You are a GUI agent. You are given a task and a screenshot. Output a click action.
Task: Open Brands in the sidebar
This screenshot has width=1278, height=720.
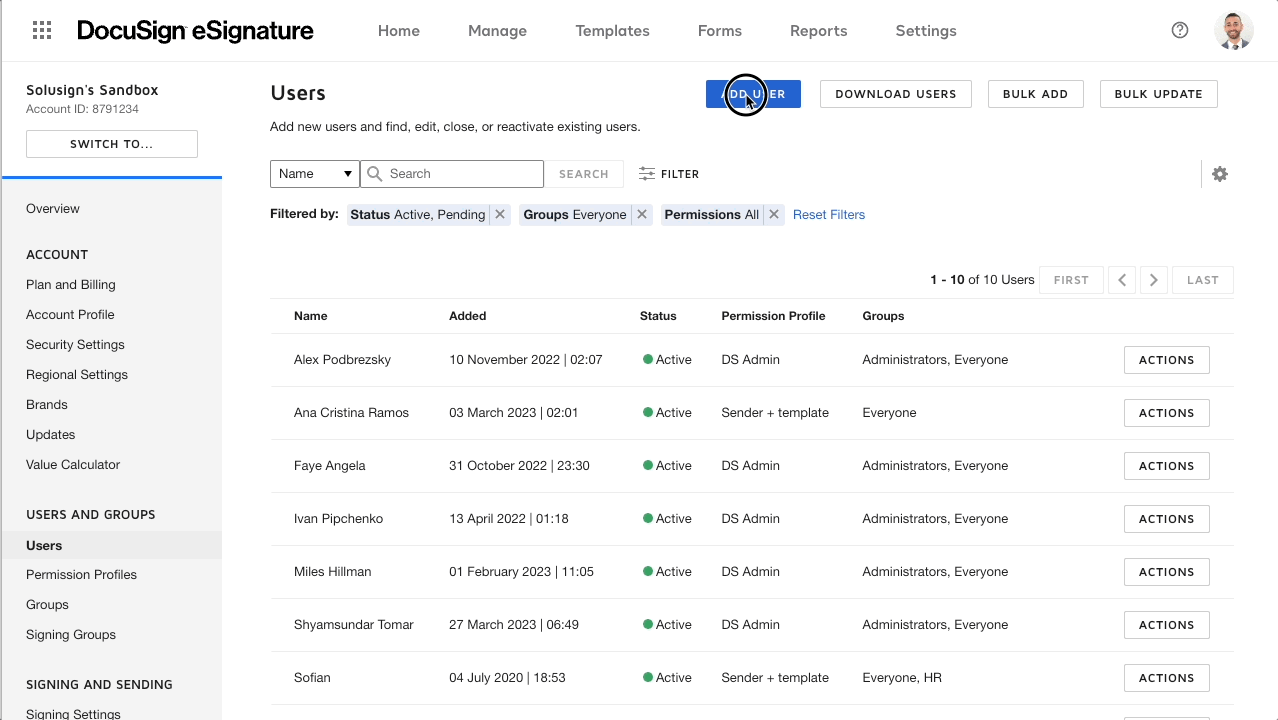(x=47, y=405)
